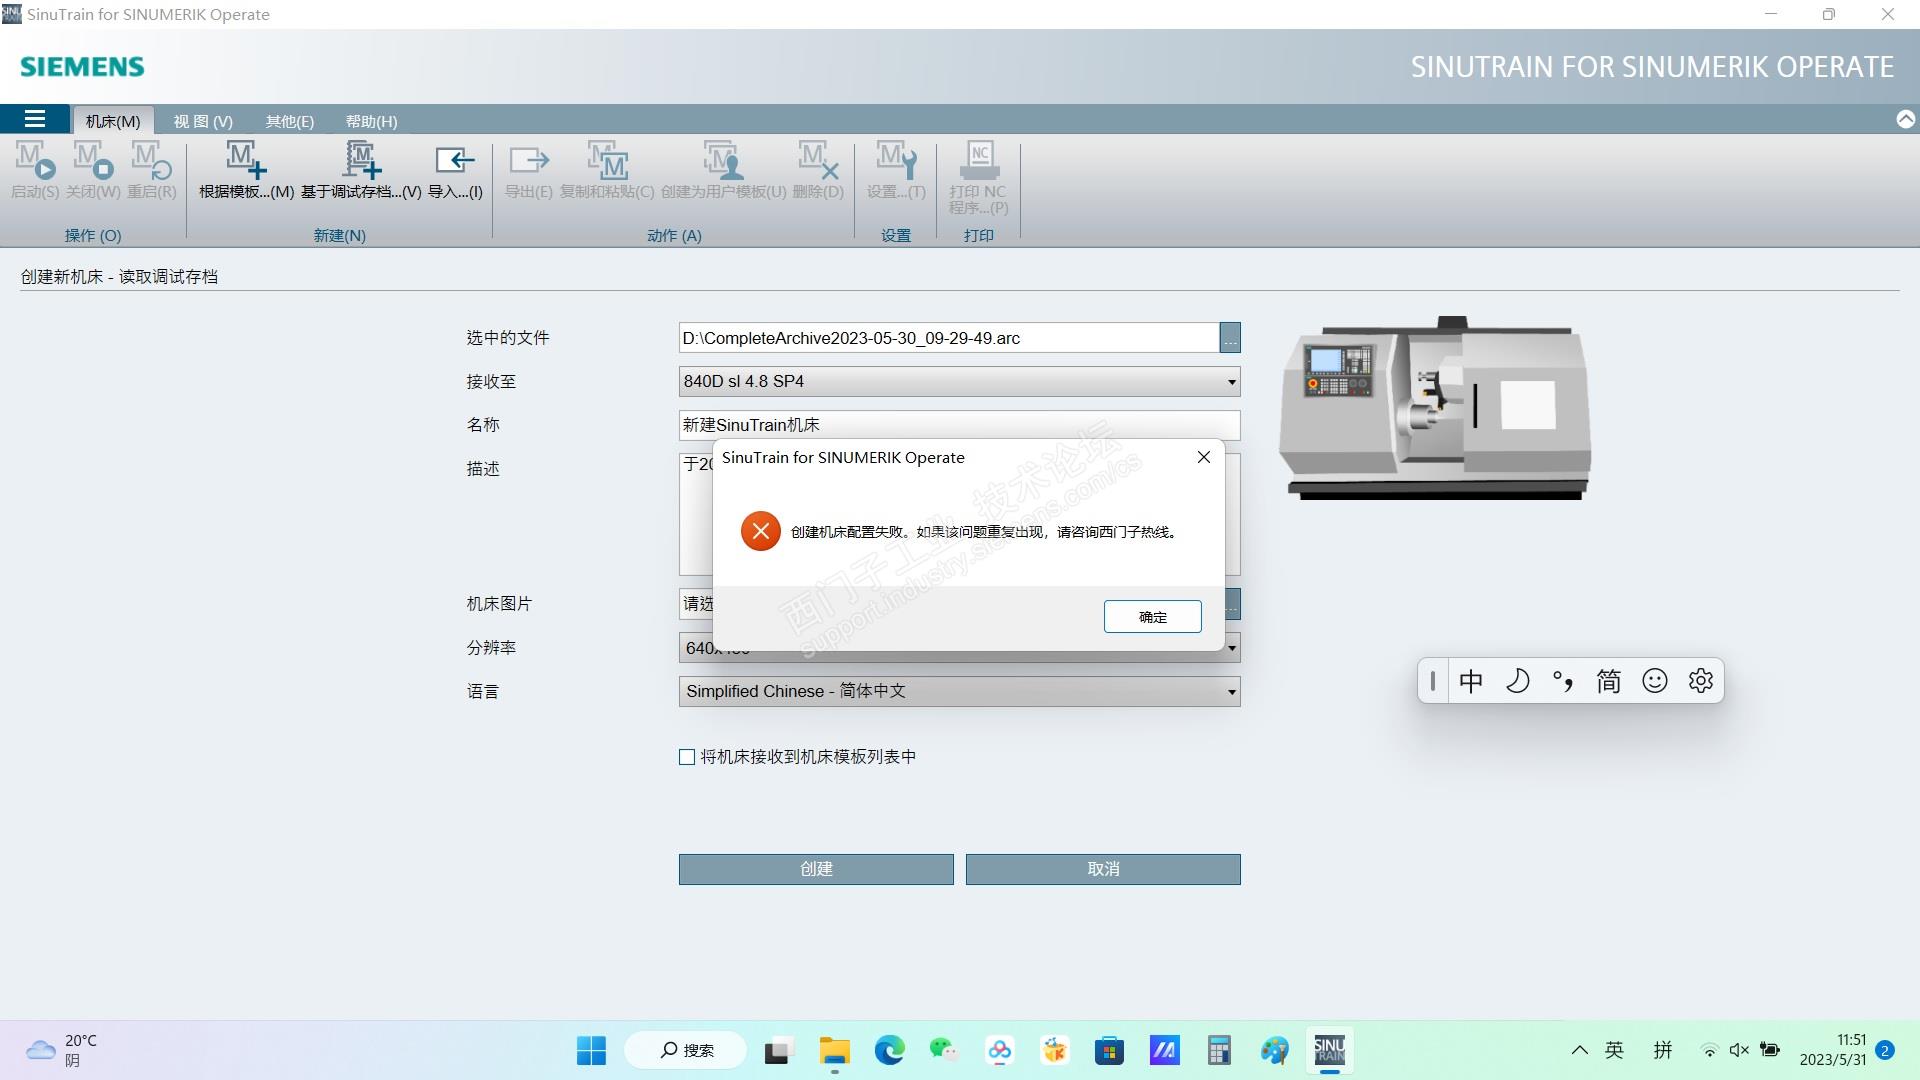1920x1080 pixels.
Task: Open emoji panel on IME toolbar
Action: pos(1654,681)
